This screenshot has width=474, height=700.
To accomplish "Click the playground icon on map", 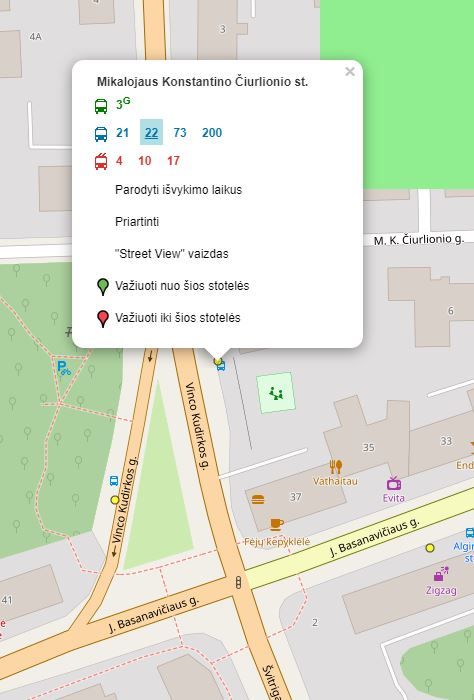I will pos(276,393).
